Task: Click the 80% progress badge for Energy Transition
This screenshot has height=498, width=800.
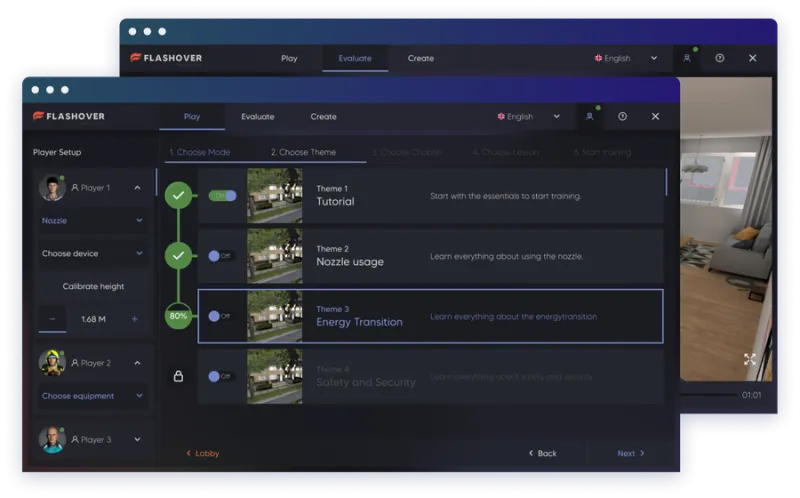Action: click(178, 316)
